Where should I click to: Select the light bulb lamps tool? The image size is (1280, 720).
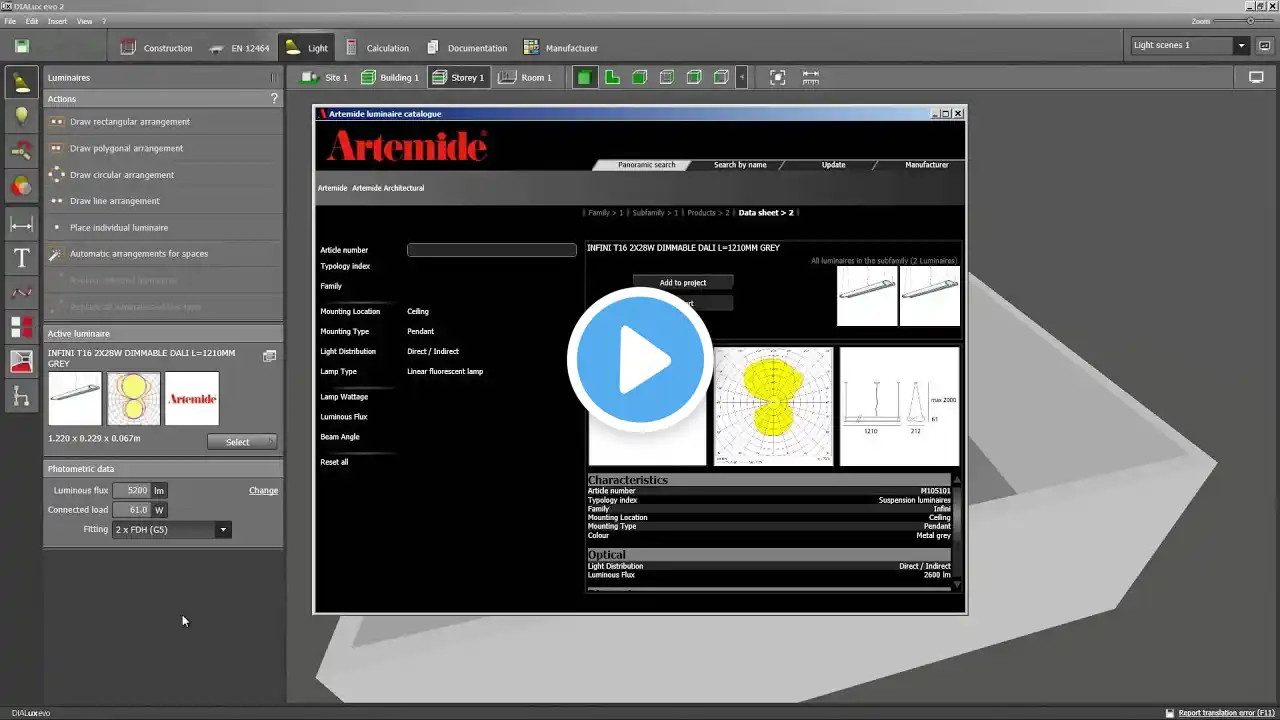[x=21, y=117]
